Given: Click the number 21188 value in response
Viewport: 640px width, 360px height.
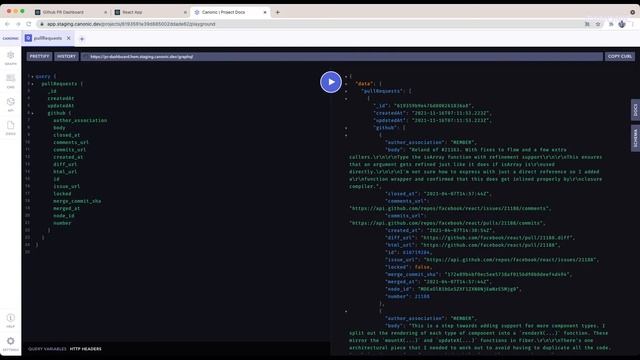Looking at the screenshot, I should [x=422, y=296].
